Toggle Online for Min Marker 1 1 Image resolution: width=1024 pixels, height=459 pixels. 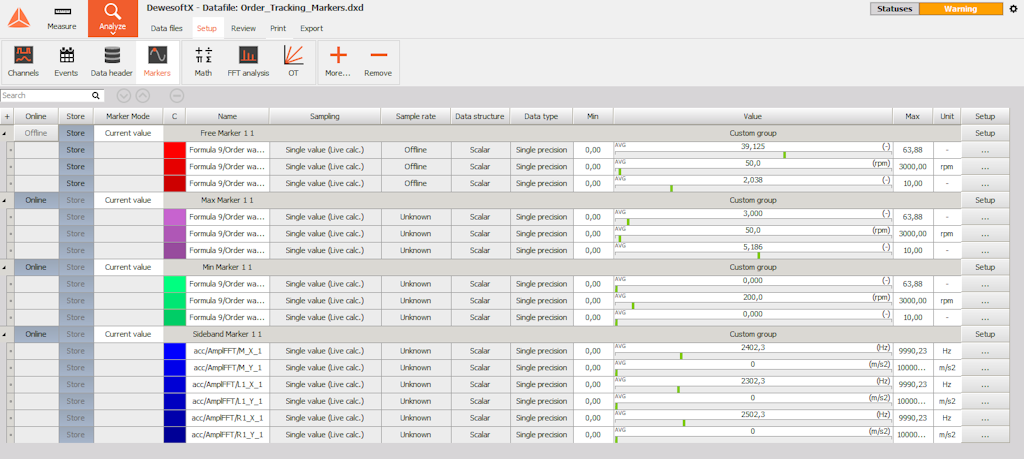pos(36,267)
